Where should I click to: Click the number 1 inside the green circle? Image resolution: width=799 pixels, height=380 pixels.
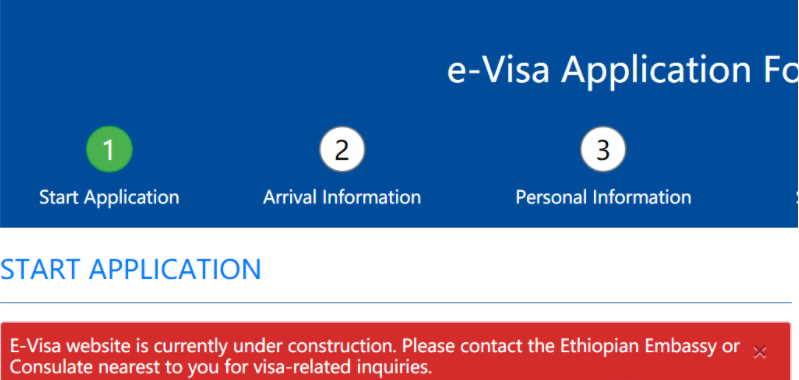(x=109, y=150)
